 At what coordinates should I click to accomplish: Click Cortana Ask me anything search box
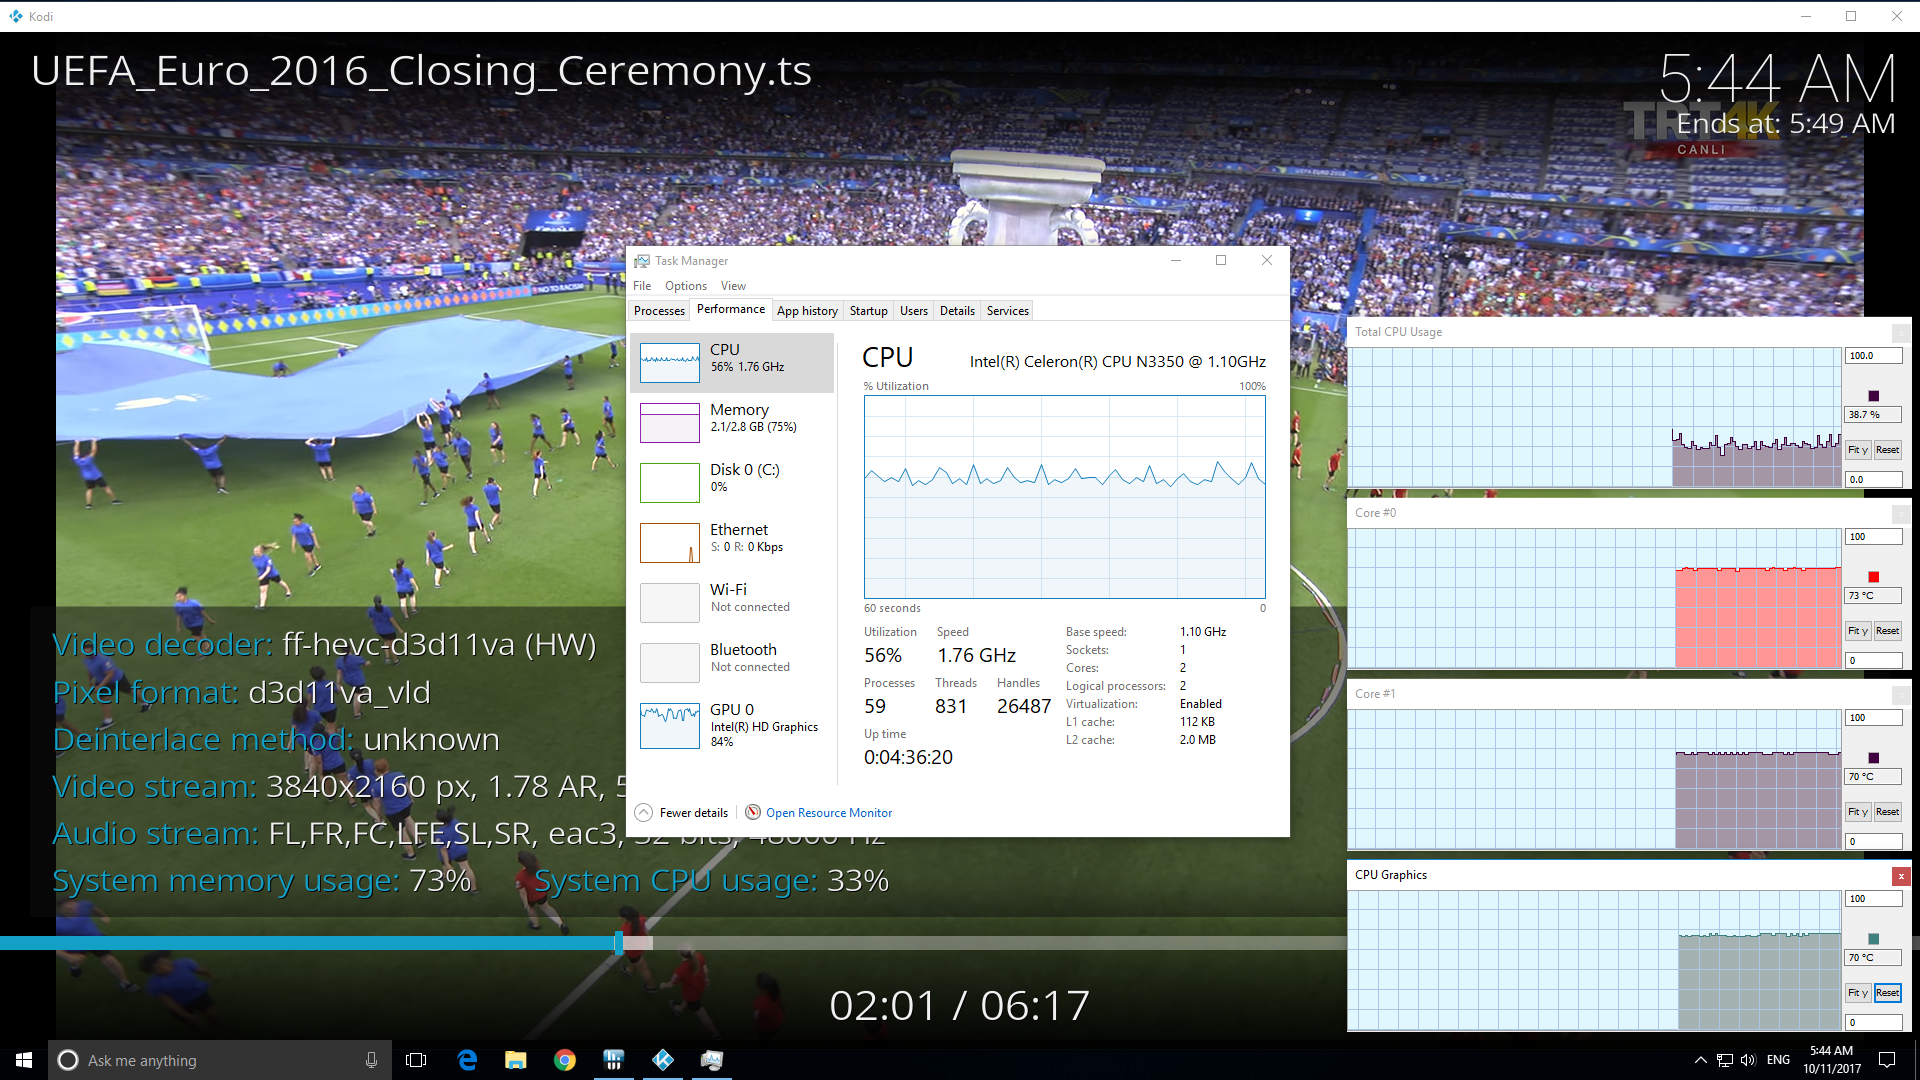218,1060
